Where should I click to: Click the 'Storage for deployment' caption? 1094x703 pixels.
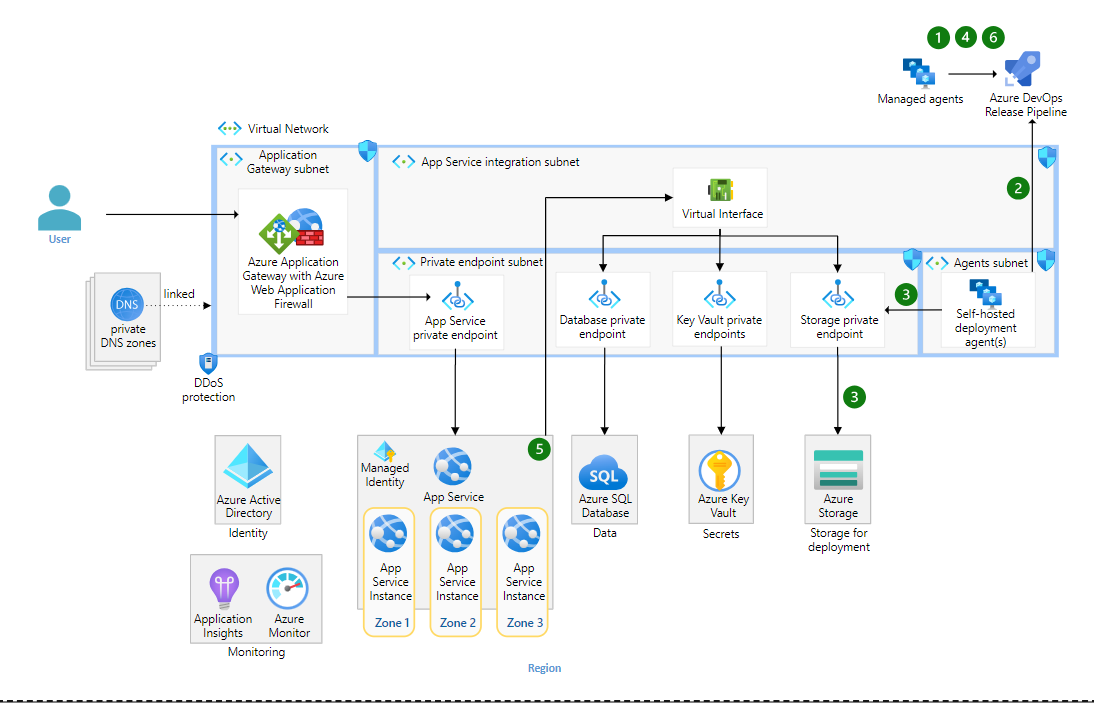(x=839, y=540)
